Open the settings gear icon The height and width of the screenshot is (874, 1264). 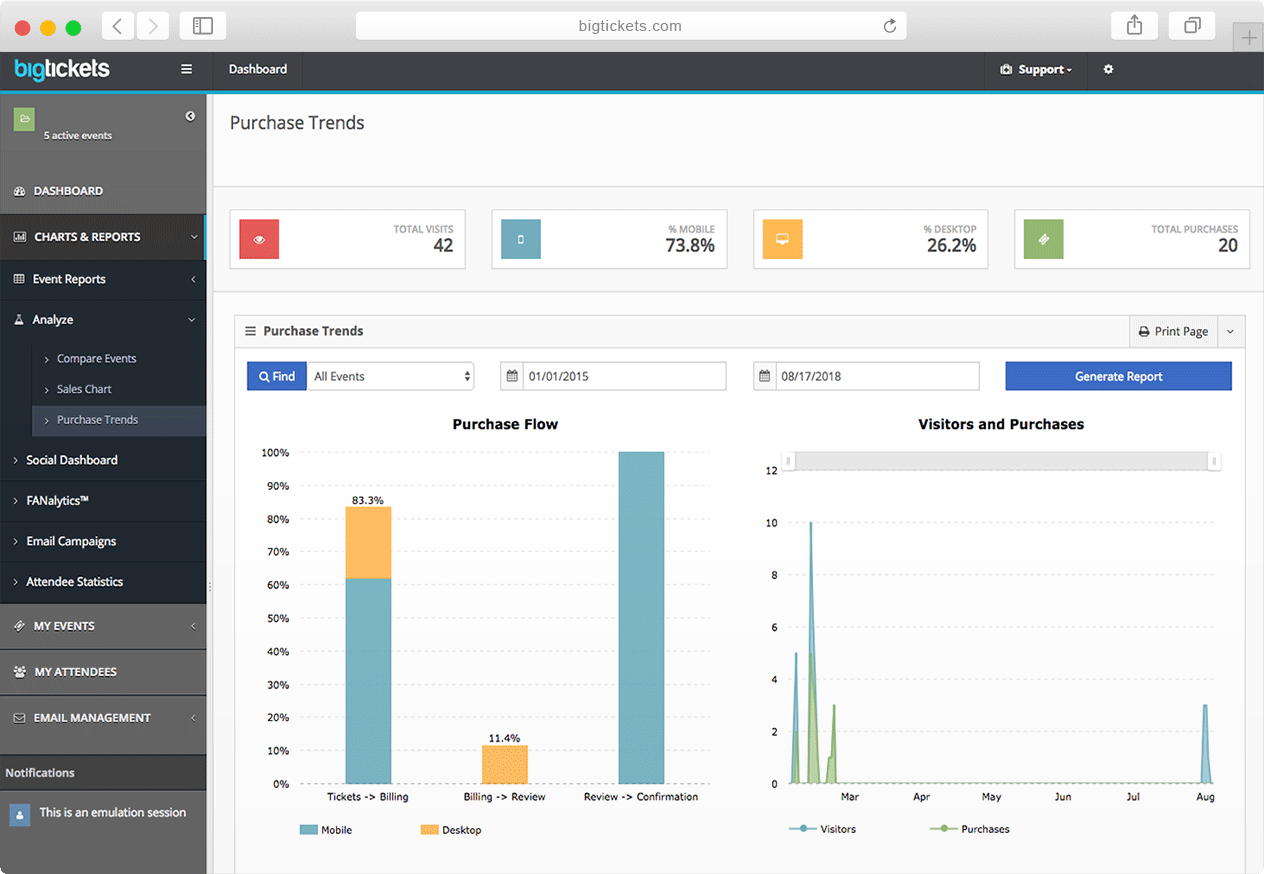(x=1108, y=69)
